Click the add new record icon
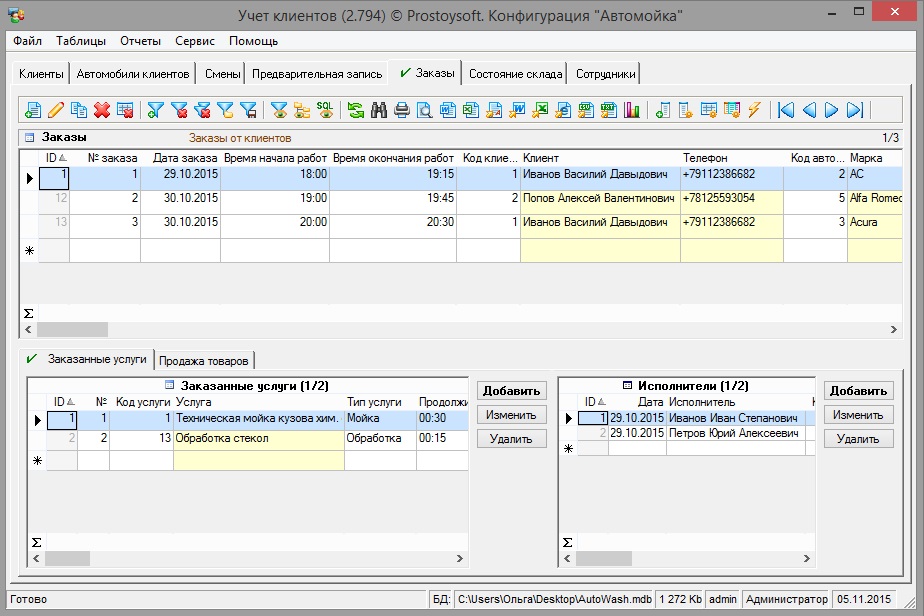The image size is (924, 616). (x=32, y=110)
